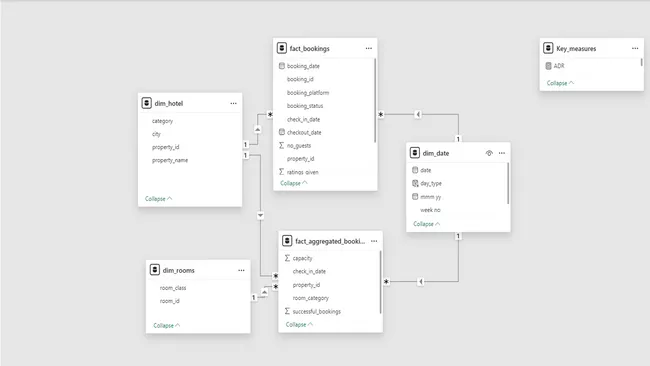Viewport: 650px width, 366px height.
Task: Click the dim_hotel table icon
Action: [146, 103]
